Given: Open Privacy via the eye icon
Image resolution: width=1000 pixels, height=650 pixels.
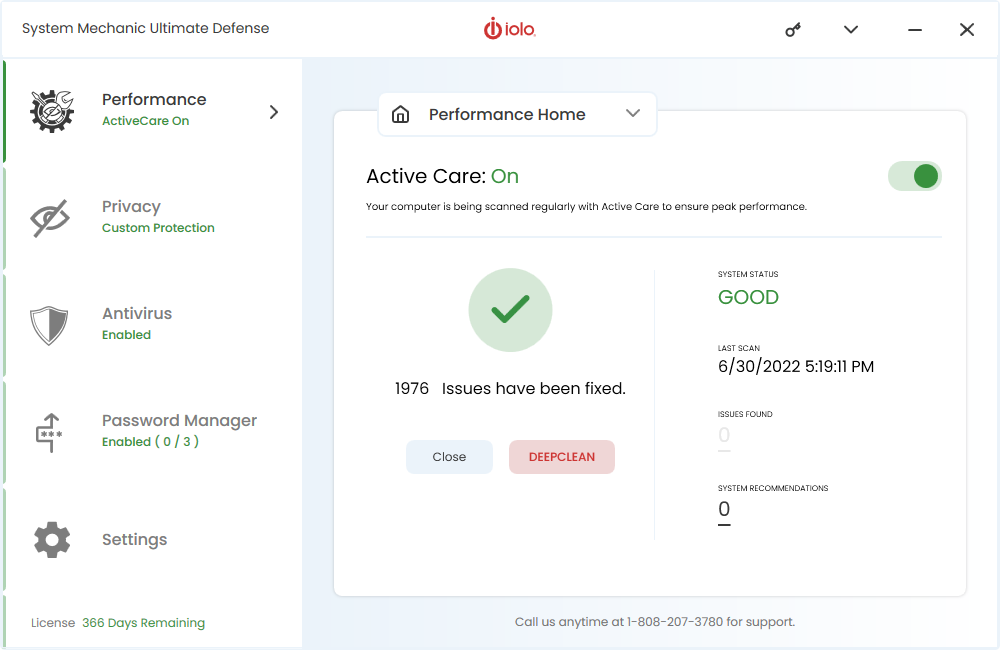Looking at the screenshot, I should 51,218.
